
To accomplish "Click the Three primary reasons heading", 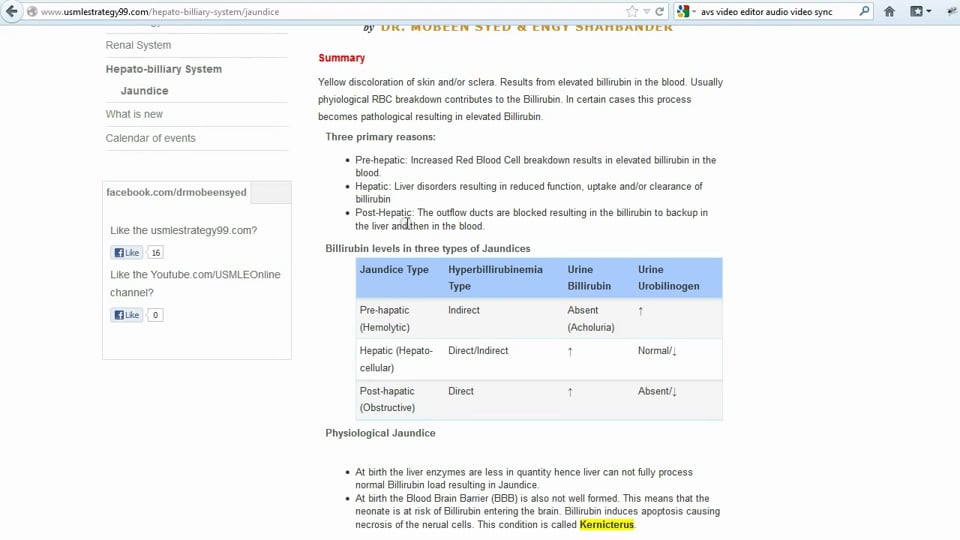I will [x=380, y=137].
